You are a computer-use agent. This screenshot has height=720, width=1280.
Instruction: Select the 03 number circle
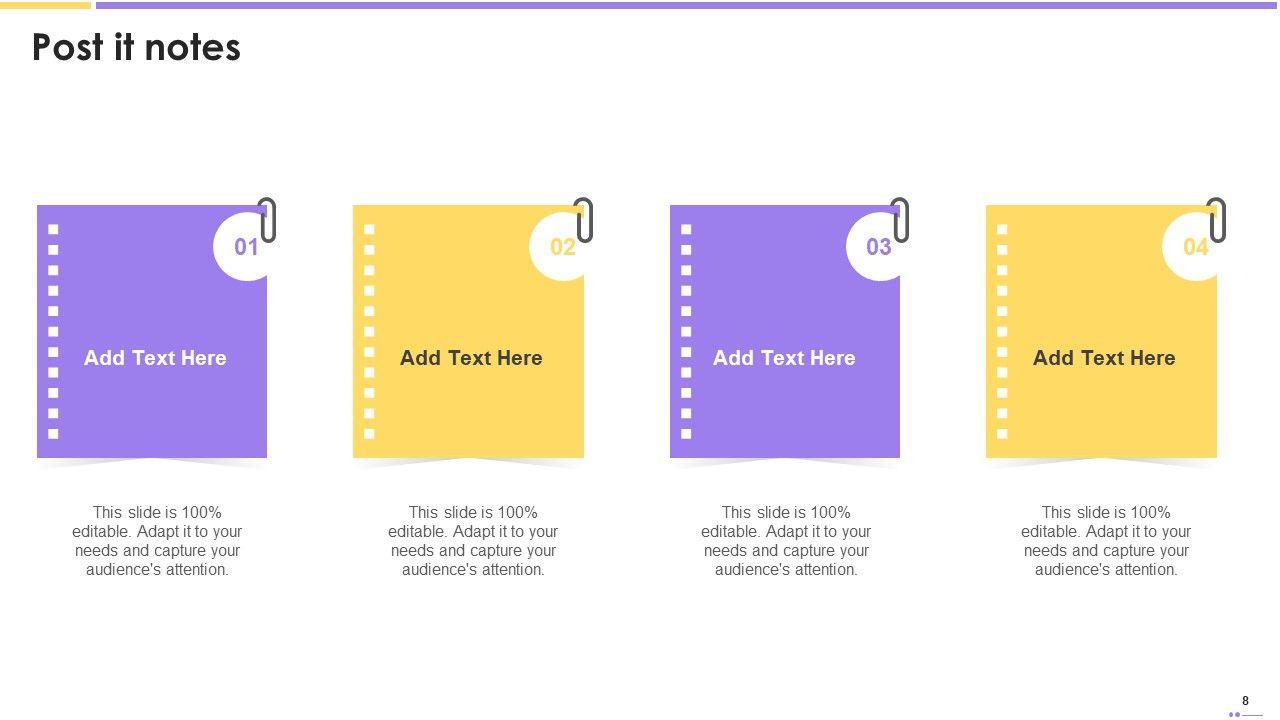[876, 247]
